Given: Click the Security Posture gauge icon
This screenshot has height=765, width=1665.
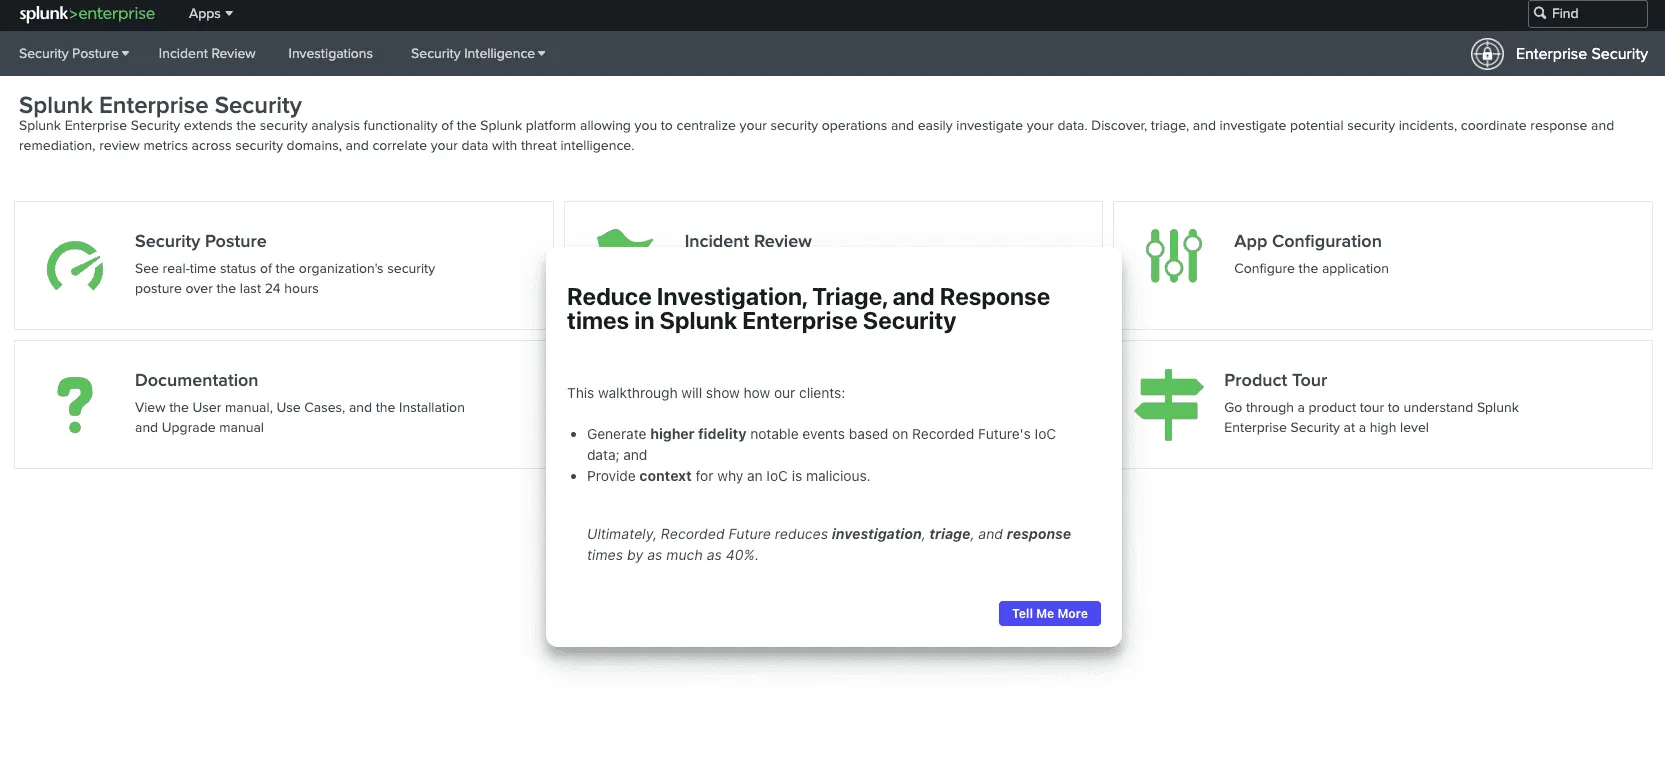Looking at the screenshot, I should [75, 266].
